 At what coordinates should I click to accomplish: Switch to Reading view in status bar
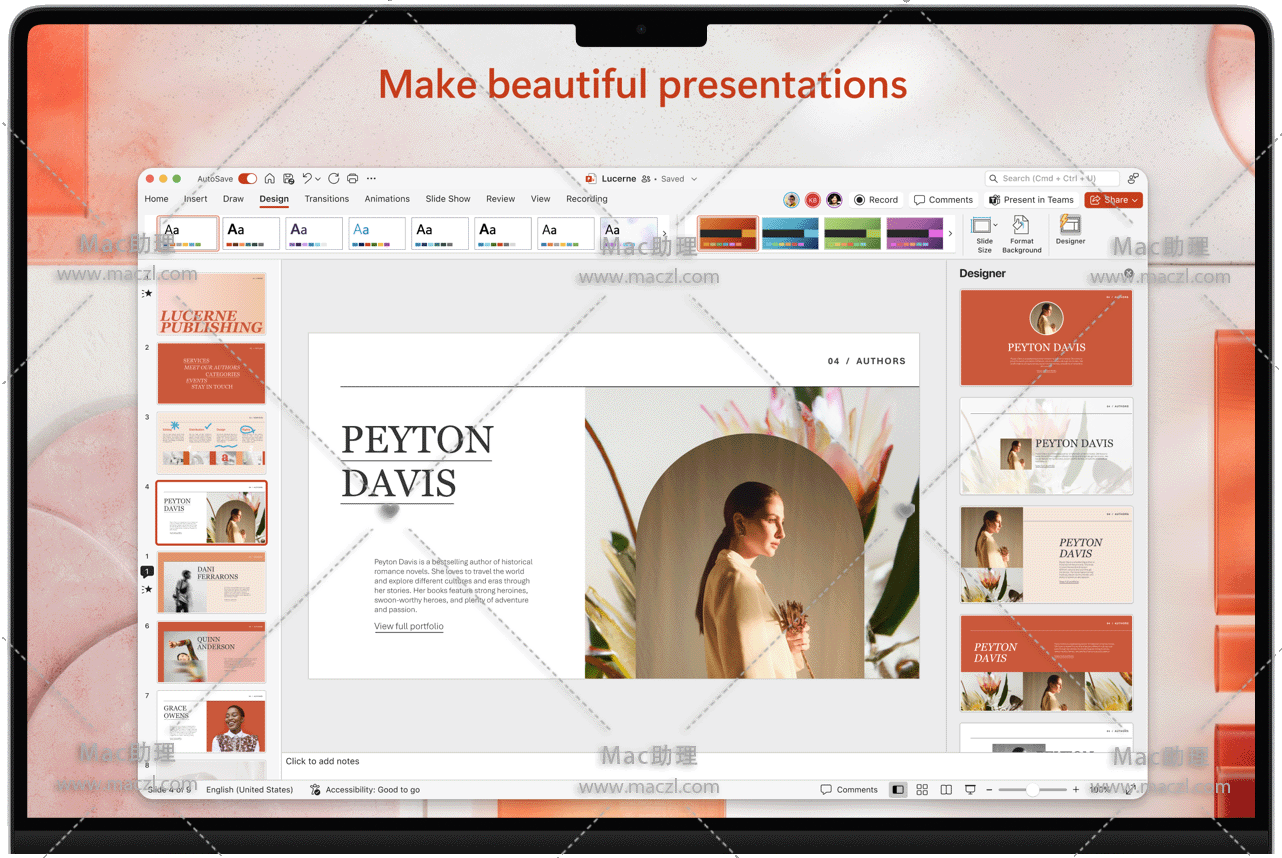click(x=946, y=790)
